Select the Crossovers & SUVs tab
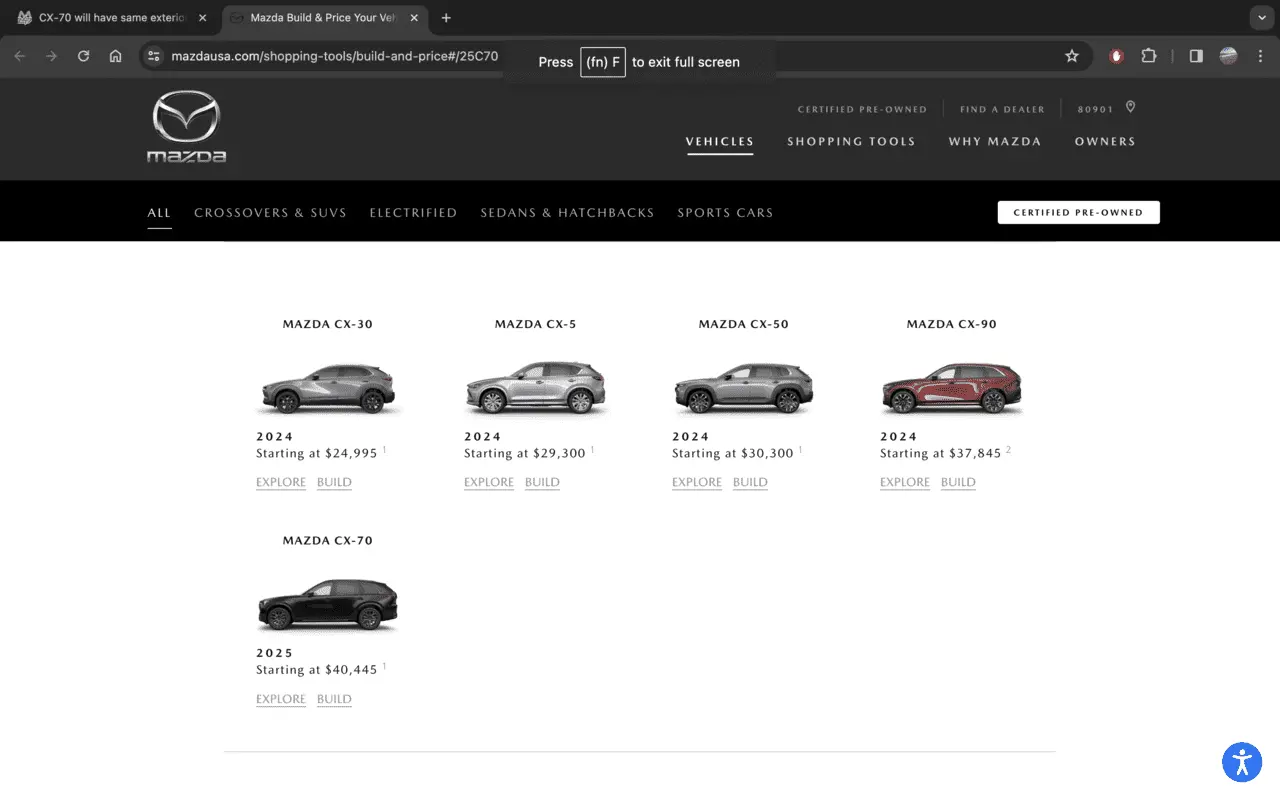The width and height of the screenshot is (1280, 800). click(270, 213)
